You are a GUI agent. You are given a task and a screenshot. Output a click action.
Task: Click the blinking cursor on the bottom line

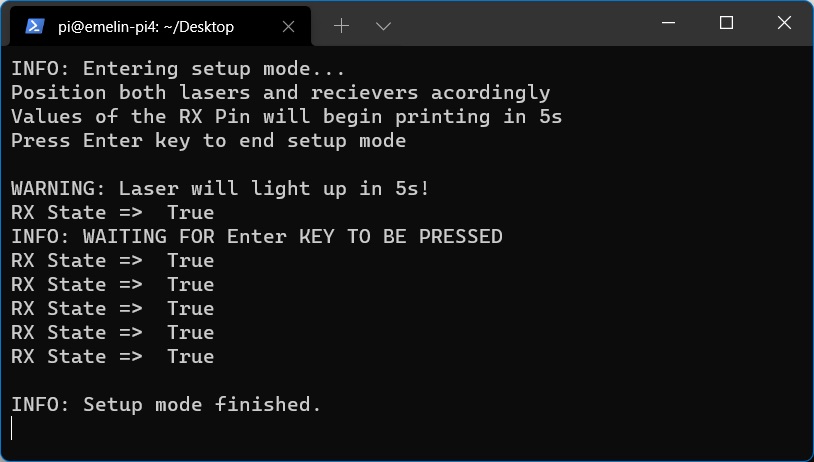11,429
